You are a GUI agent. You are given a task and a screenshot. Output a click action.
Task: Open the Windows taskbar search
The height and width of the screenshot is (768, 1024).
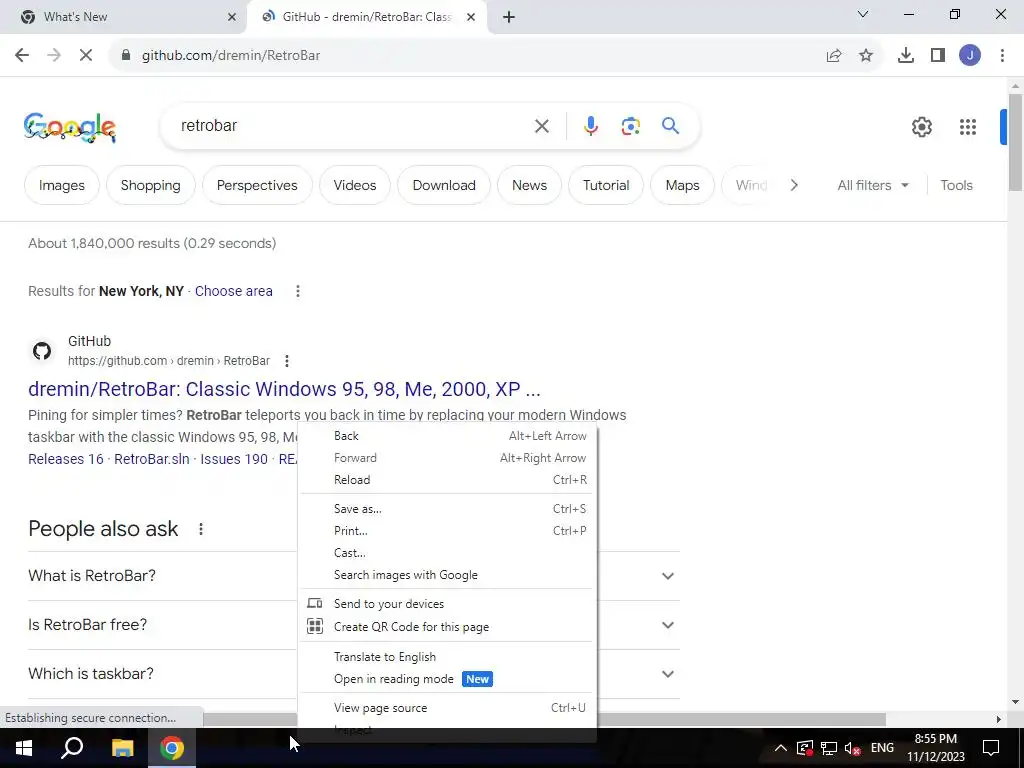point(72,748)
